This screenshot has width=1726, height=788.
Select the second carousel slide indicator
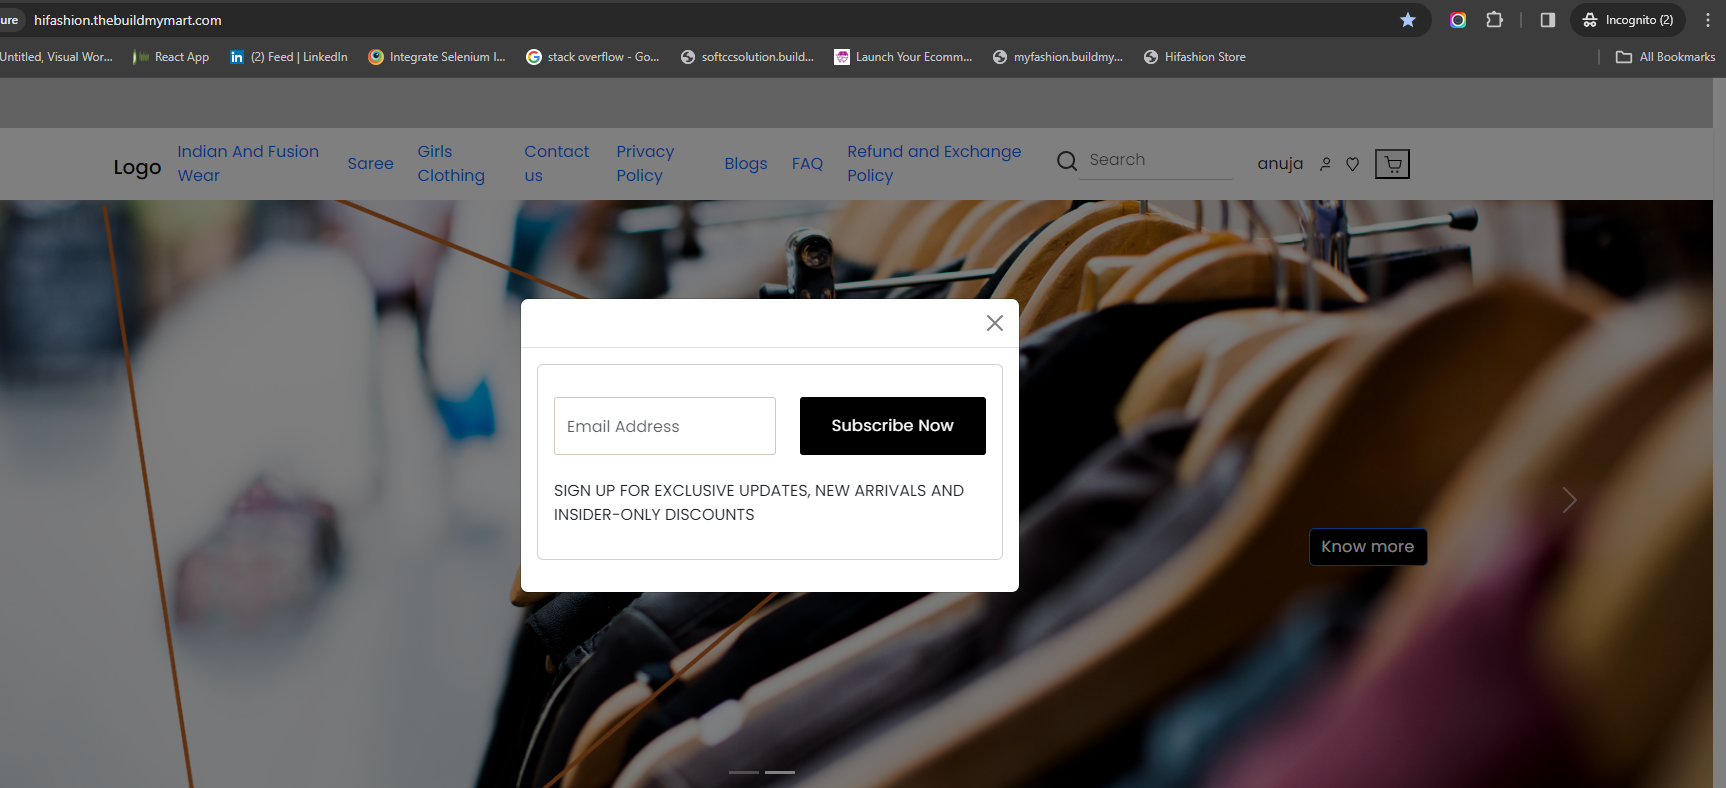click(x=780, y=772)
